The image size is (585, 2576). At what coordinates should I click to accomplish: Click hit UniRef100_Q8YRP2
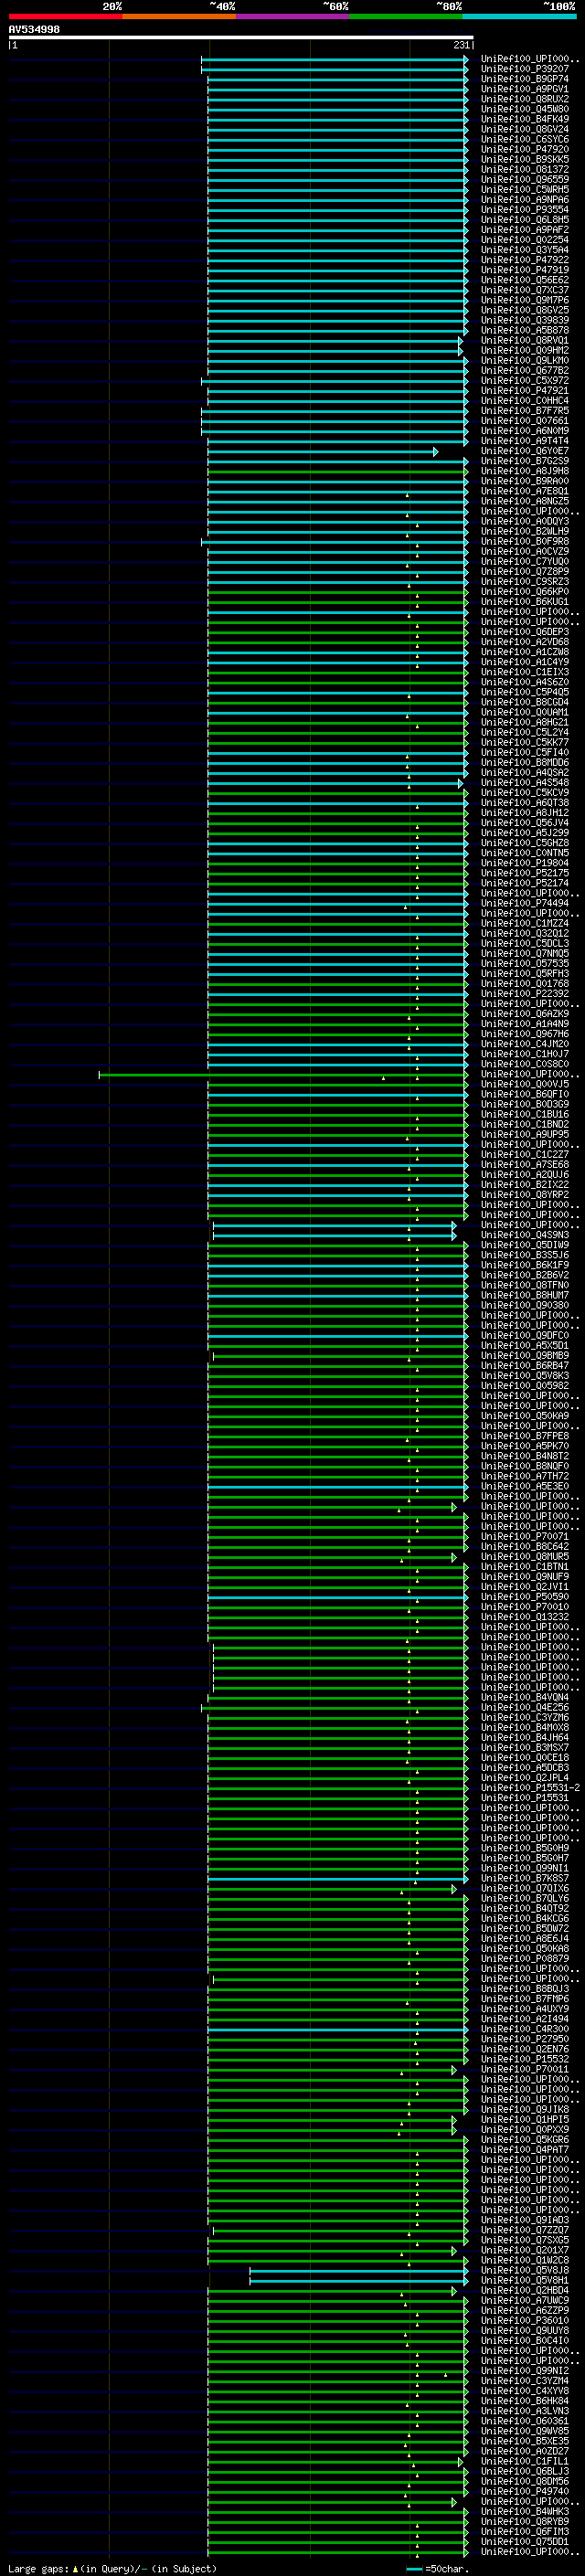(524, 1195)
